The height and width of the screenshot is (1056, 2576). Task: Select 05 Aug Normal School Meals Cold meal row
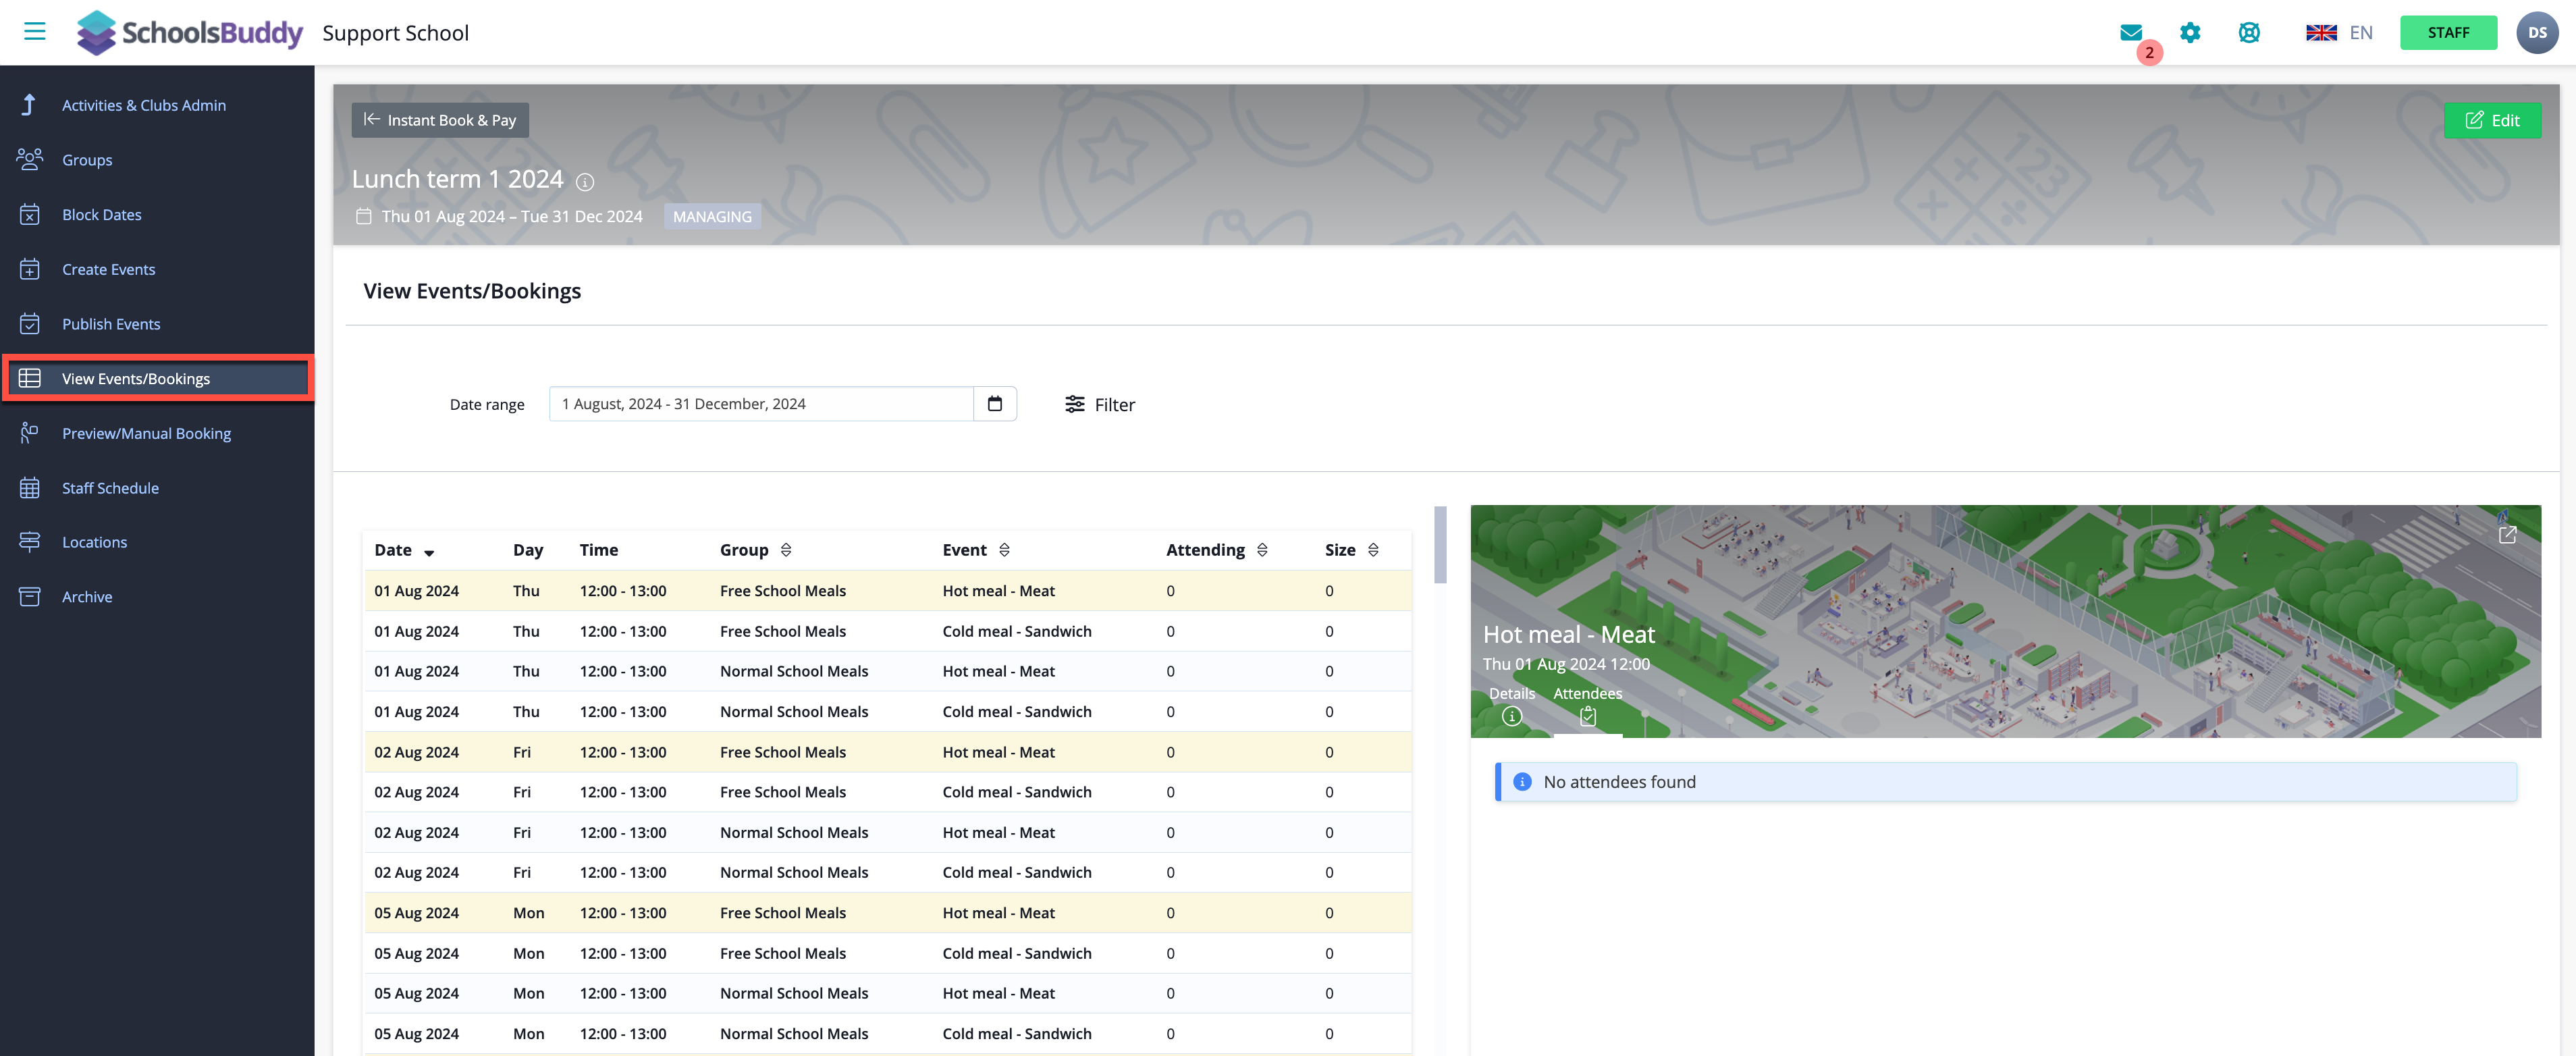click(887, 1034)
